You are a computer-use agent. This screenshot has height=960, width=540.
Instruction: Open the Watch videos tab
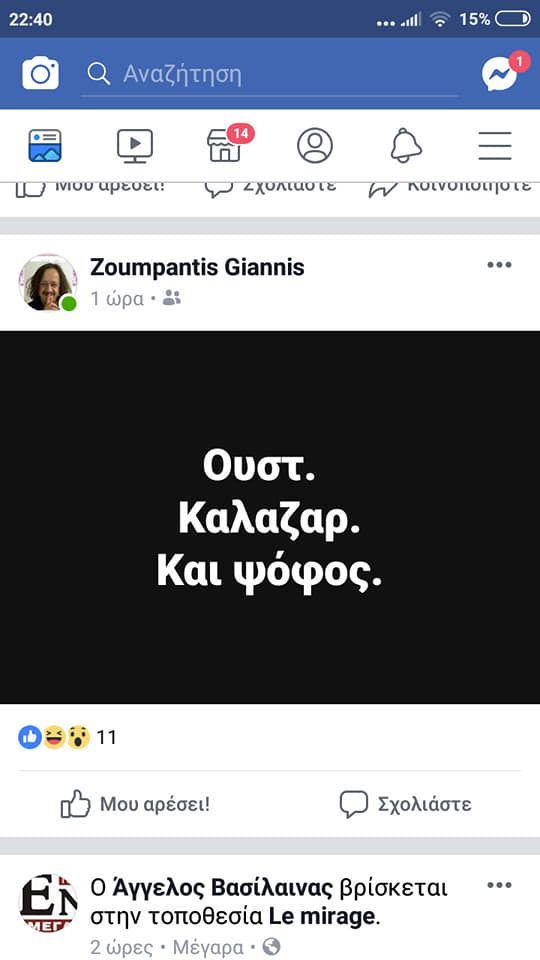click(135, 146)
